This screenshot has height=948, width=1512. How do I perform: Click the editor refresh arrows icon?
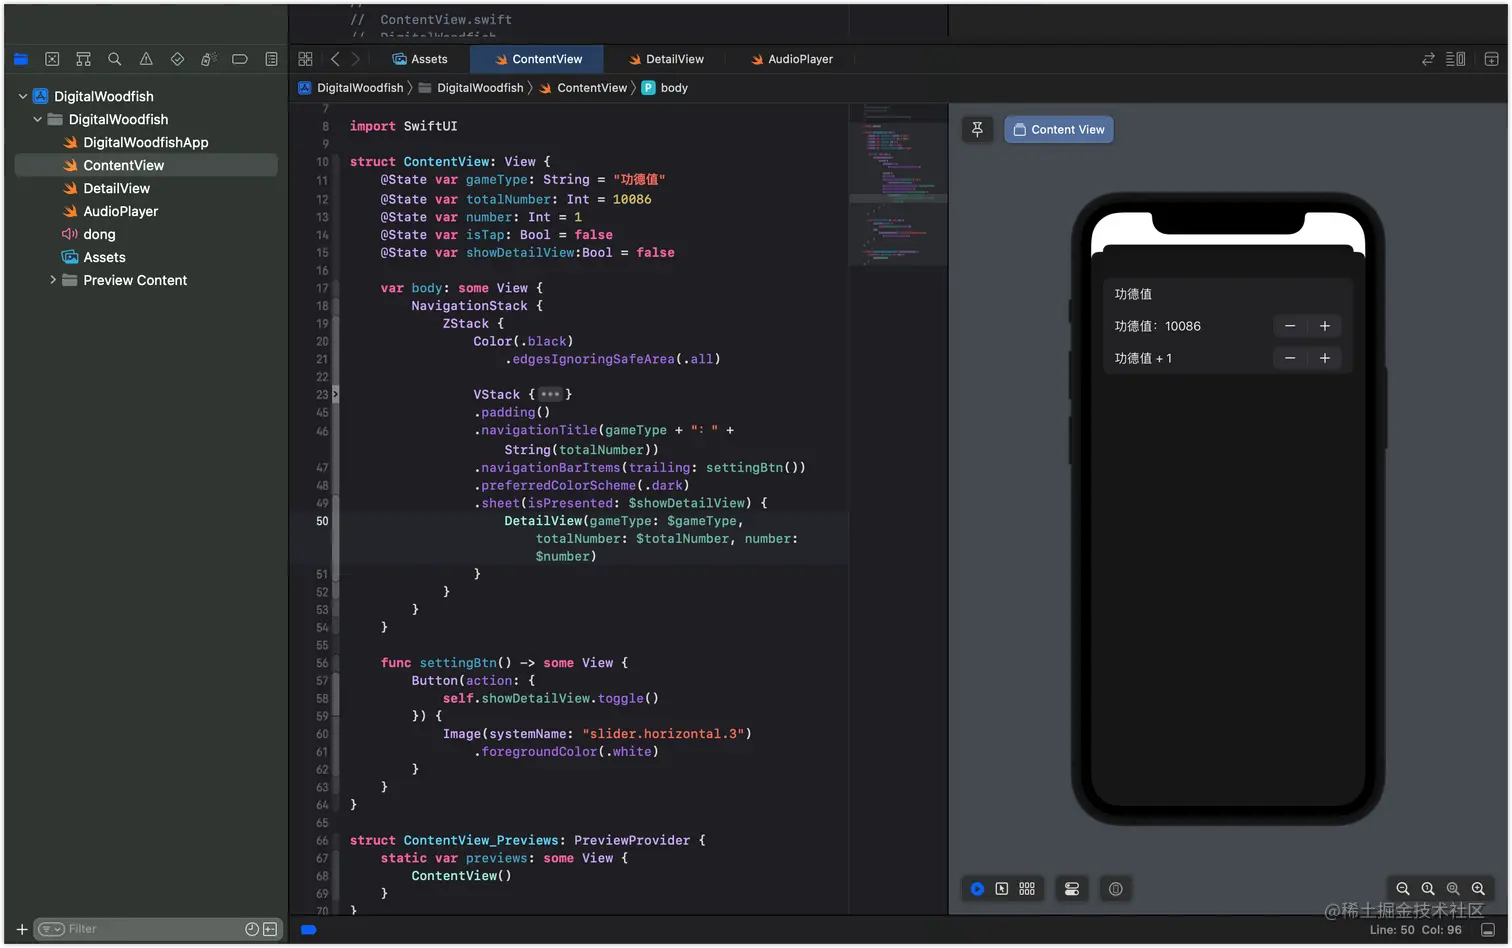[x=1428, y=59]
